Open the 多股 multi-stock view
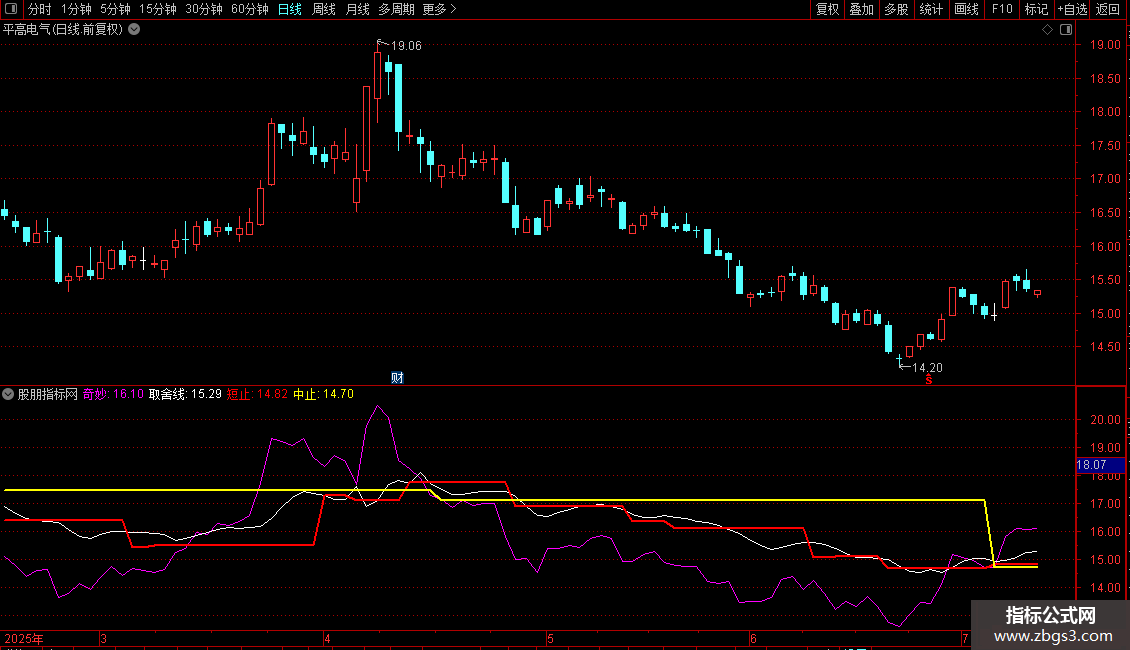1130x650 pixels. [896, 9]
